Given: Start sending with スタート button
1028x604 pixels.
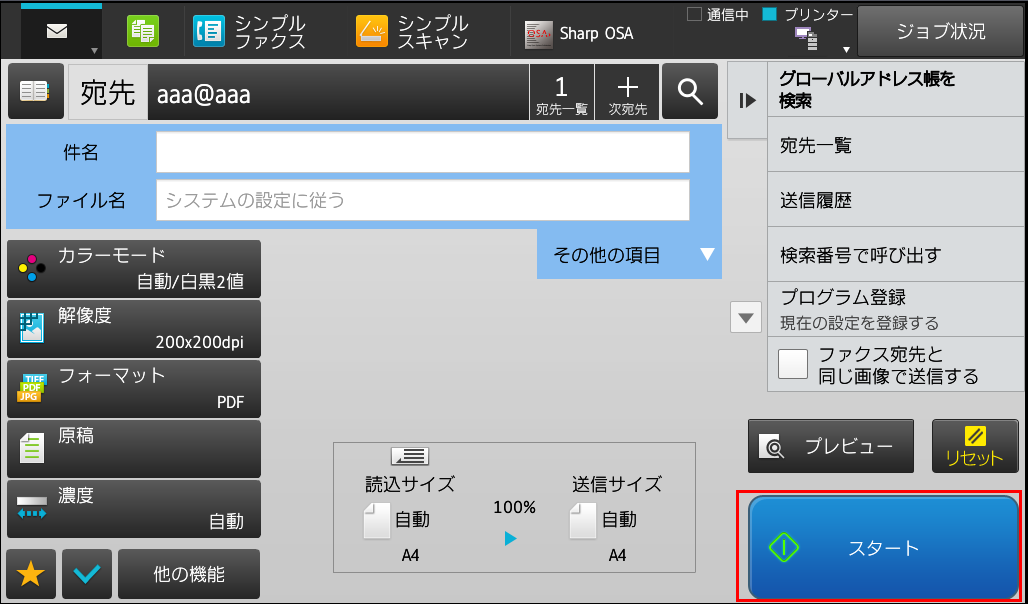Looking at the screenshot, I should tap(883, 548).
